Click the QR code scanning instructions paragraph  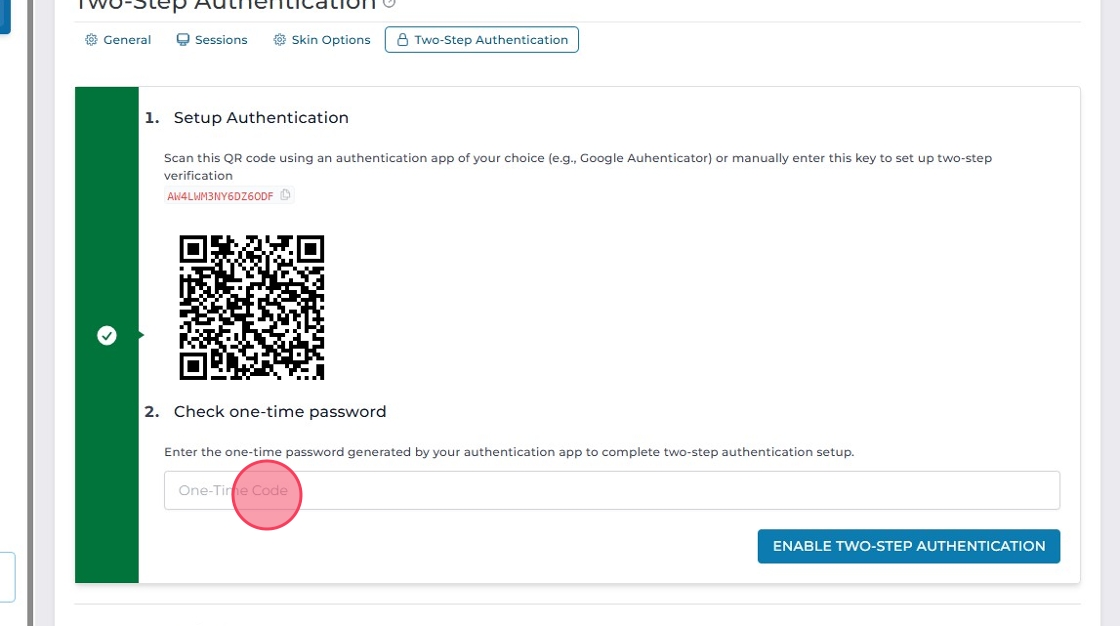[x=577, y=166]
